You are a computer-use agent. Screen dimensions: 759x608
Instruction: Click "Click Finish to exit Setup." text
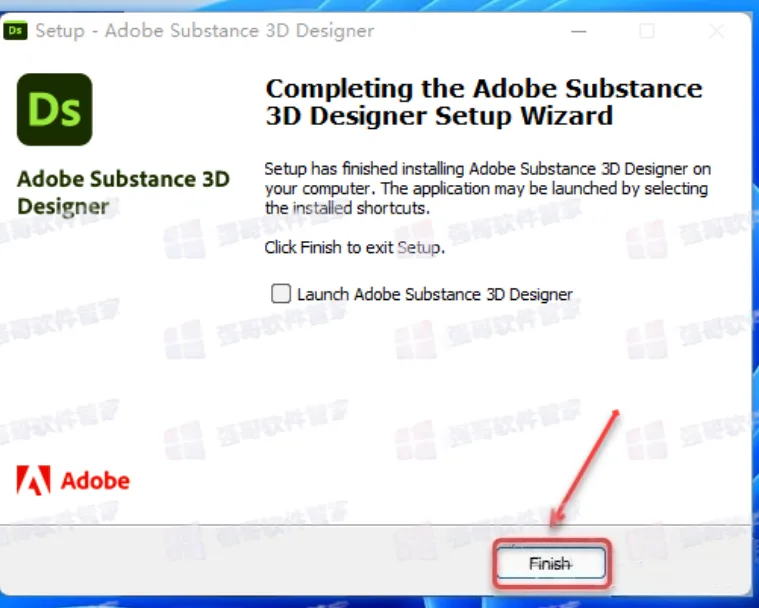pyautogui.click(x=354, y=247)
